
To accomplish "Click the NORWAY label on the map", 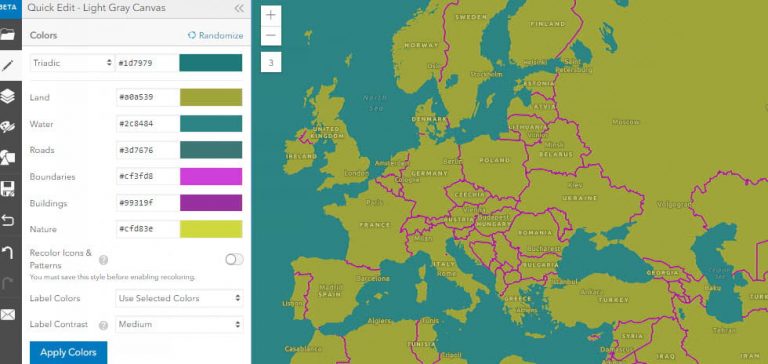I will click(422, 45).
